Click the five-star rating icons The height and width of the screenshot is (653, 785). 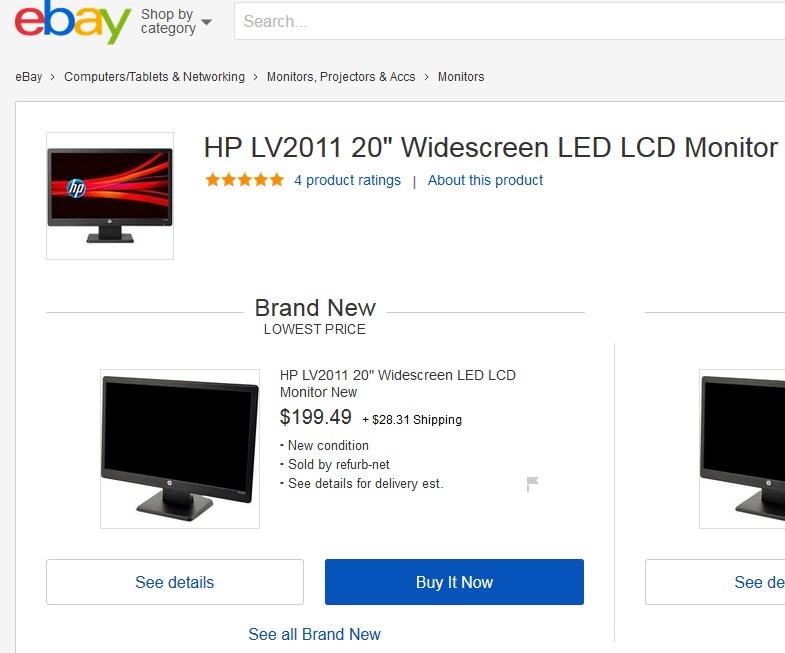coord(245,180)
